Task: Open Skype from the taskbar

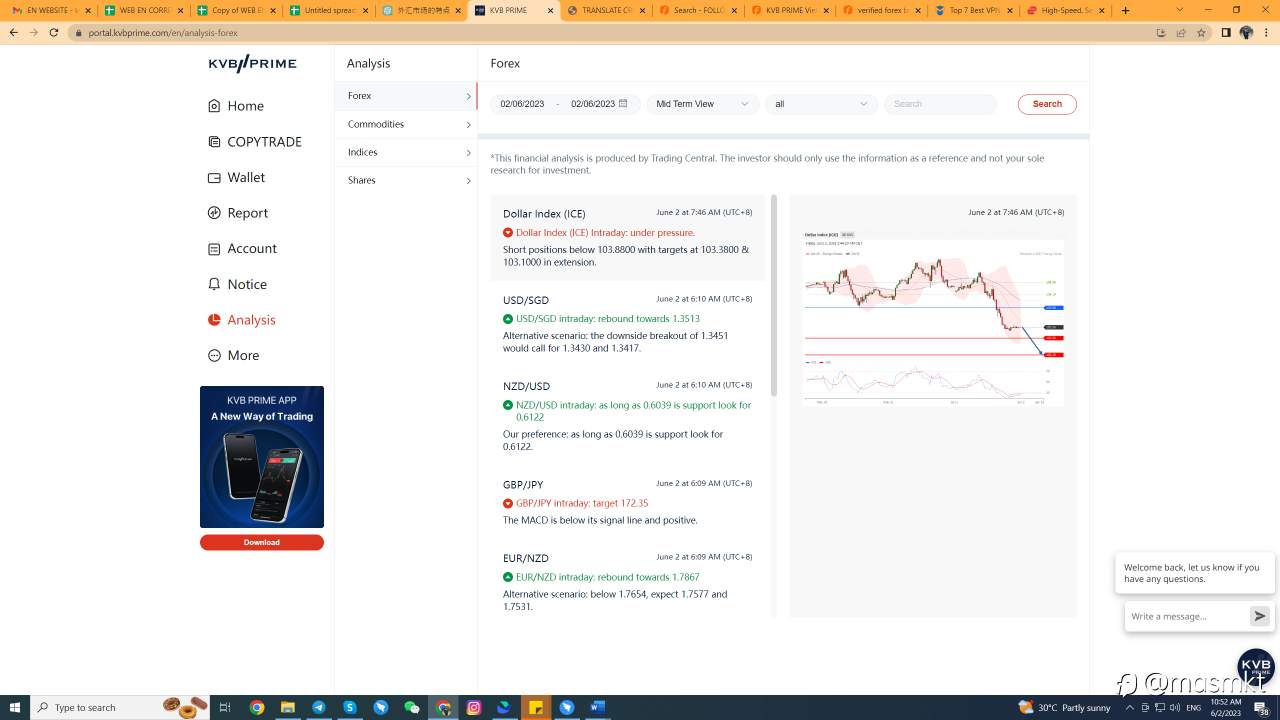Action: click(350, 707)
